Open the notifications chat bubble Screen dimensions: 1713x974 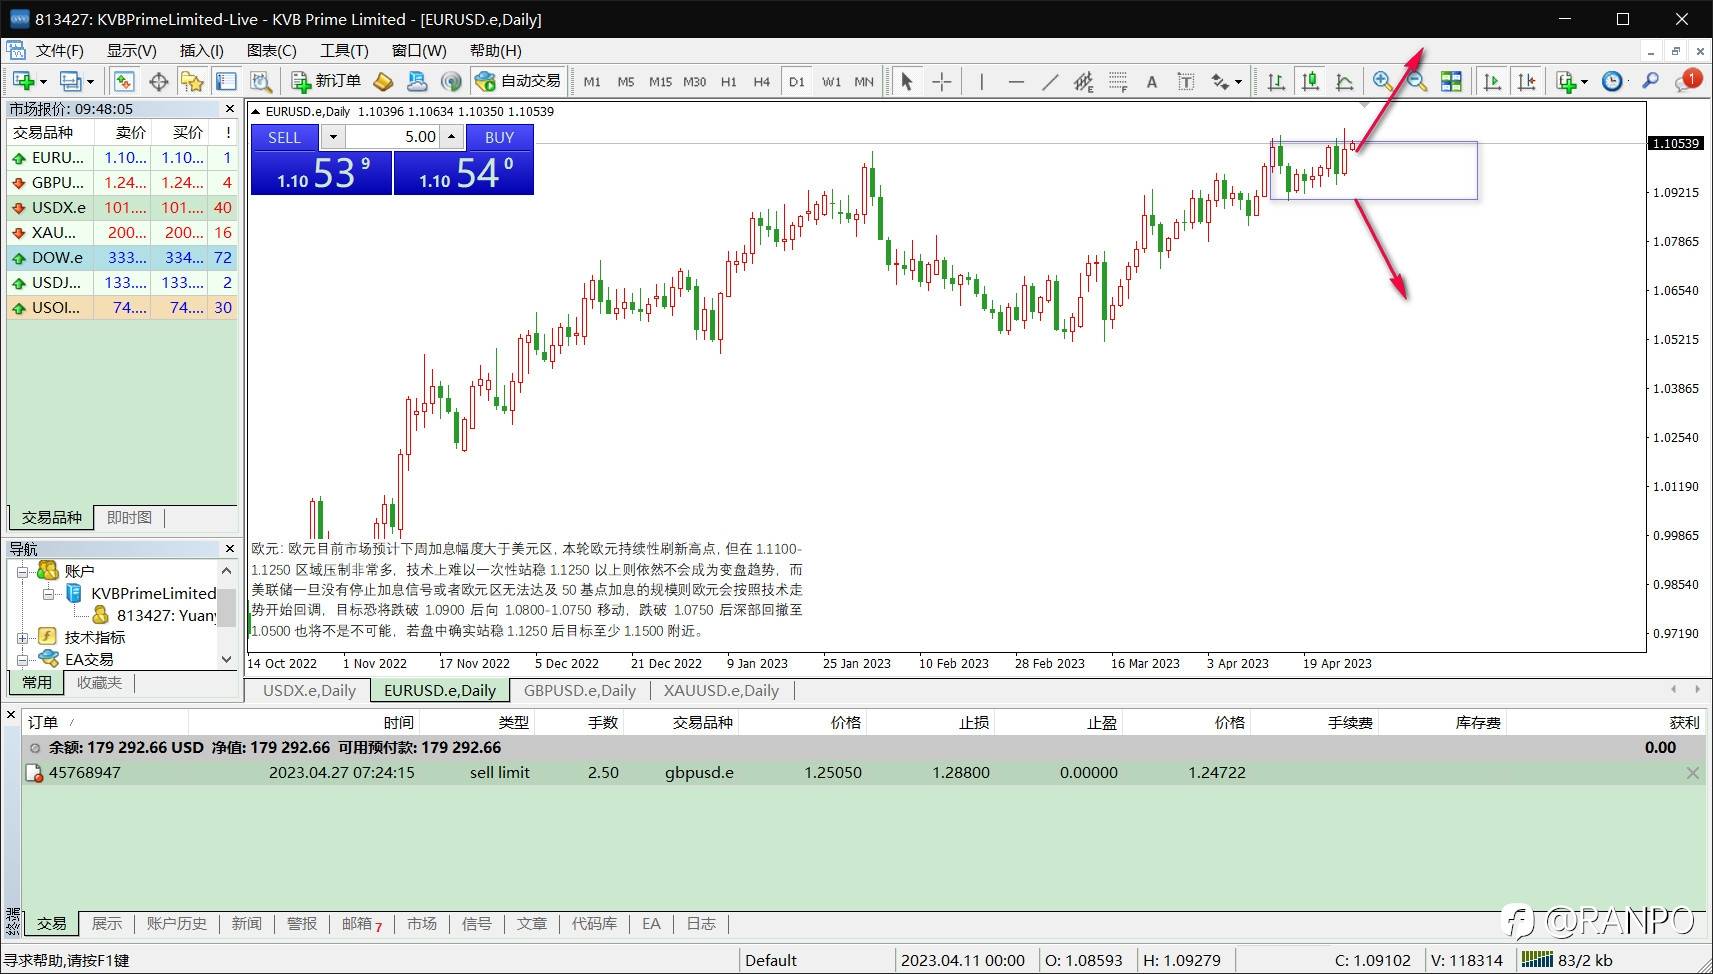coord(1687,80)
